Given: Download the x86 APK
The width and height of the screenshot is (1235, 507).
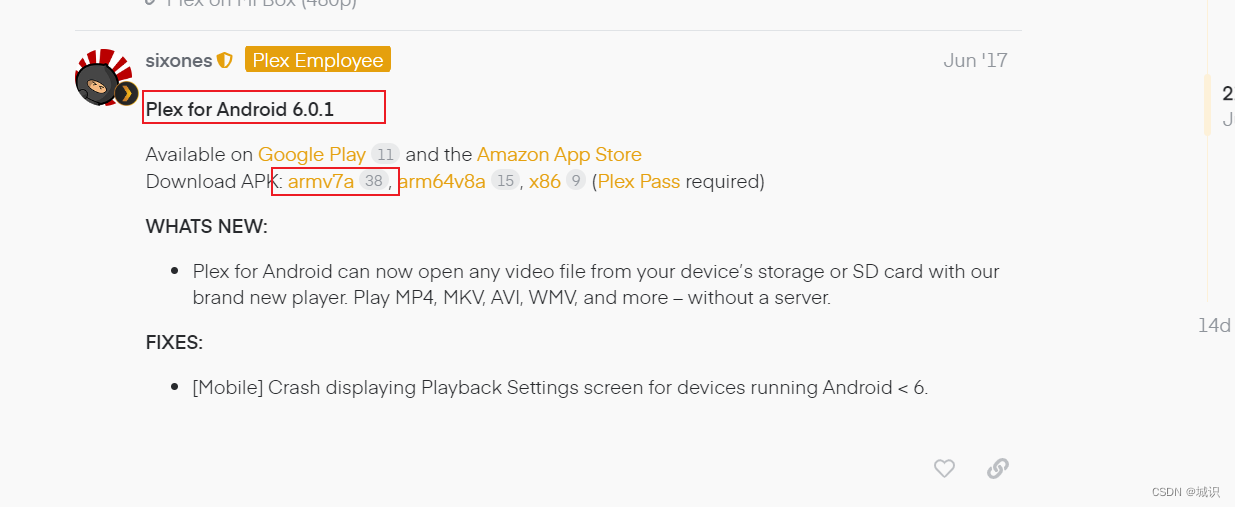Looking at the screenshot, I should pyautogui.click(x=545, y=181).
